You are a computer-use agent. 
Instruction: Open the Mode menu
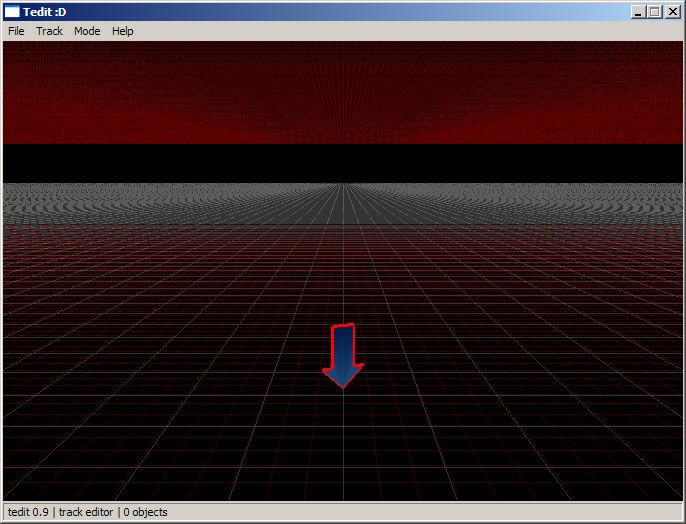click(87, 31)
